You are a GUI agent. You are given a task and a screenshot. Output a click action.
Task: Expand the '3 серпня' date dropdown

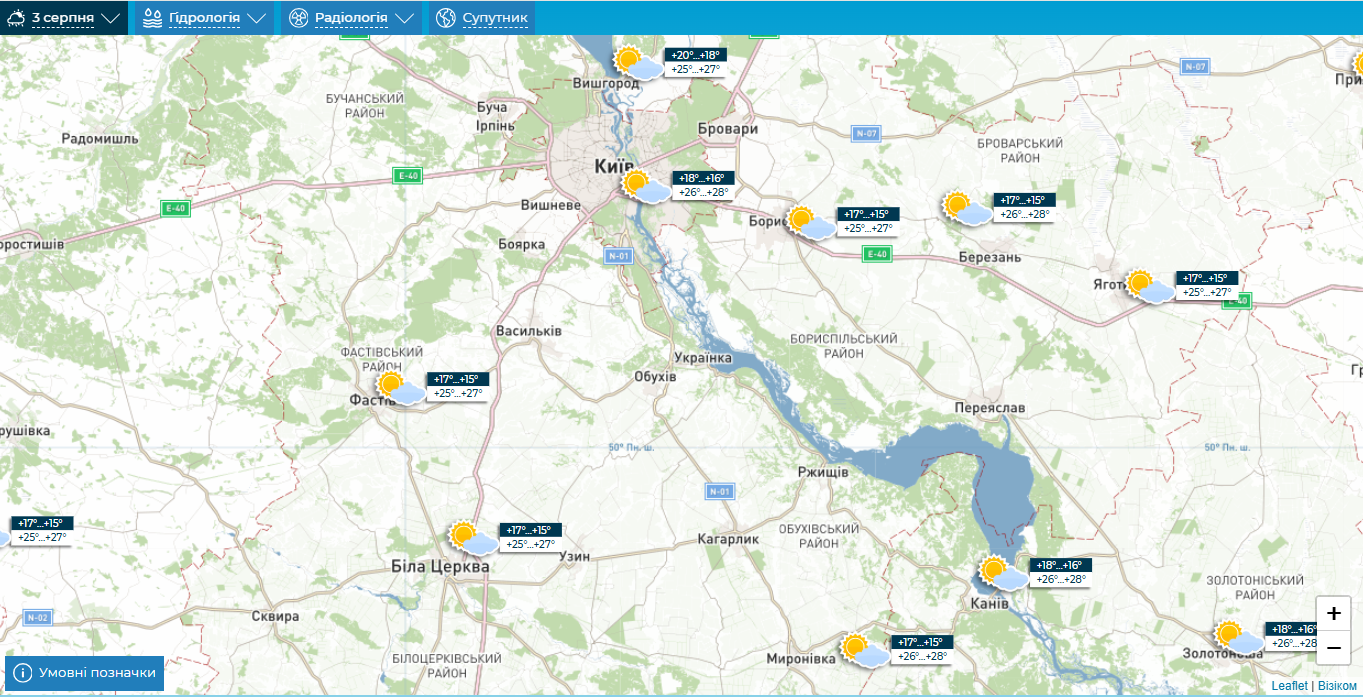tap(64, 18)
